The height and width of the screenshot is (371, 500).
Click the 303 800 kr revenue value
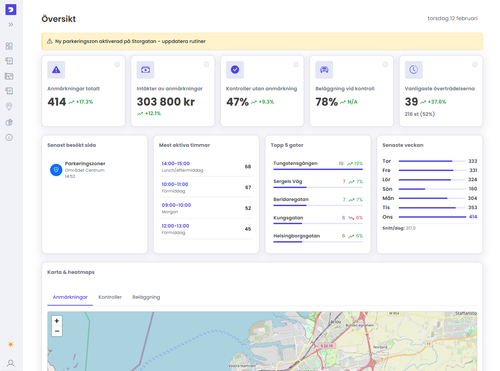pos(166,102)
